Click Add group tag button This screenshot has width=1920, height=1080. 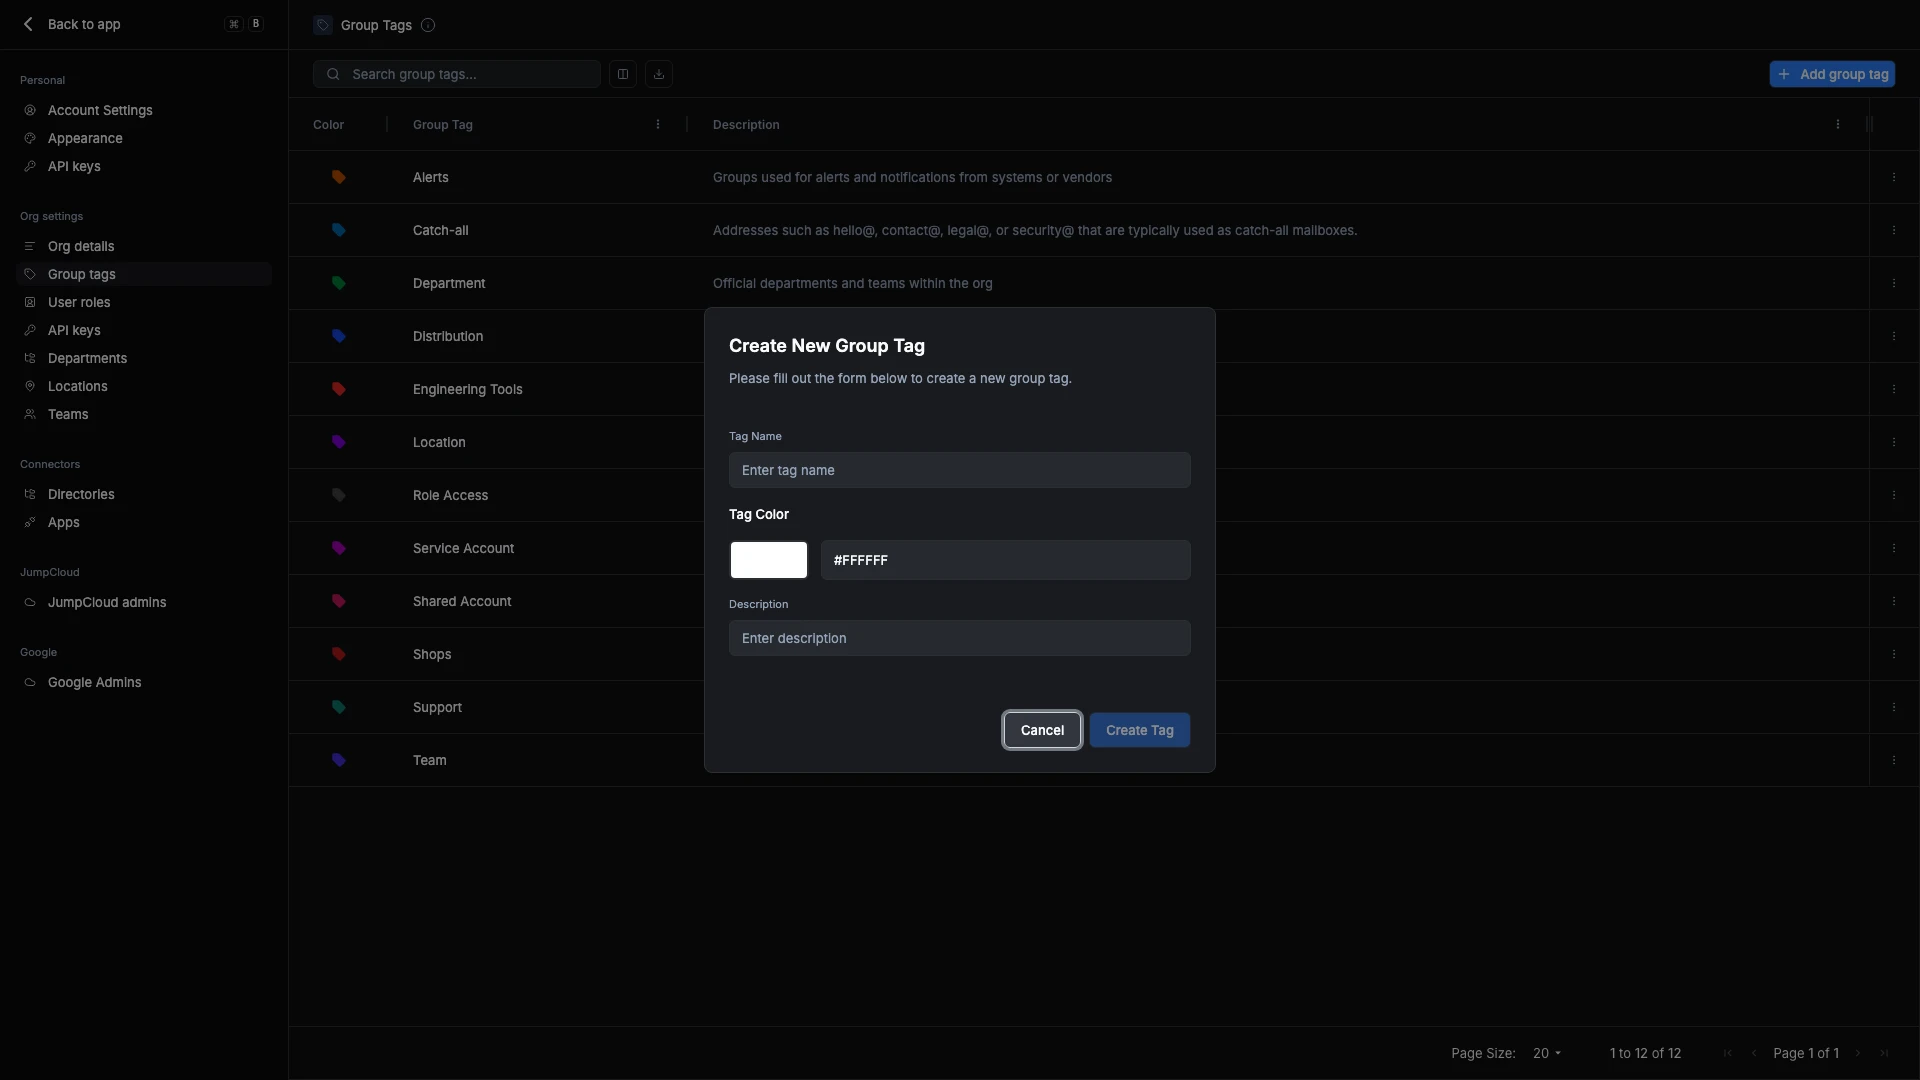point(1832,74)
